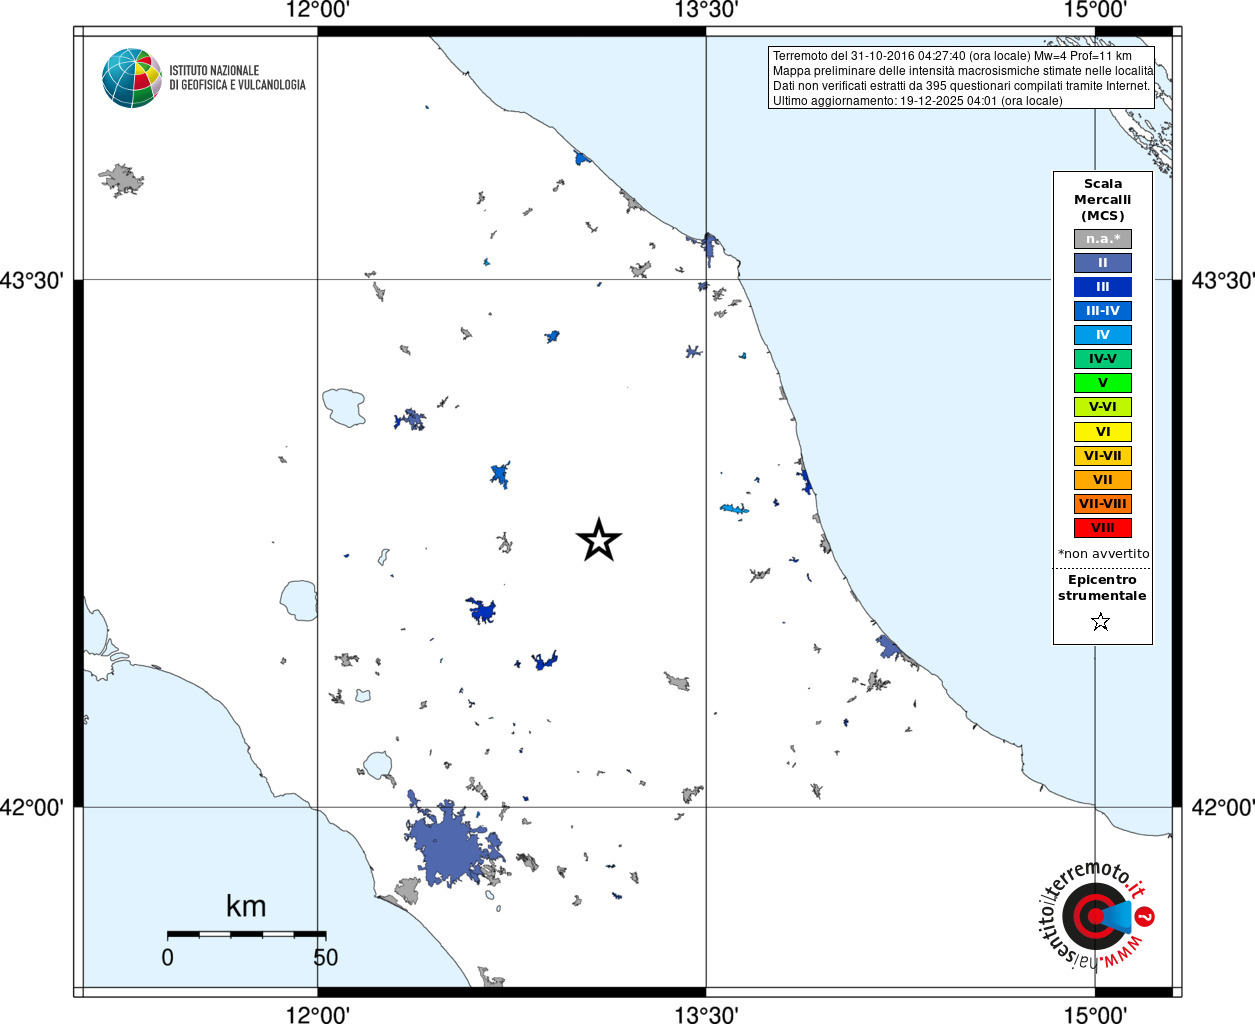Click the Scala Mercalli (MCS) legend title

(1103, 199)
